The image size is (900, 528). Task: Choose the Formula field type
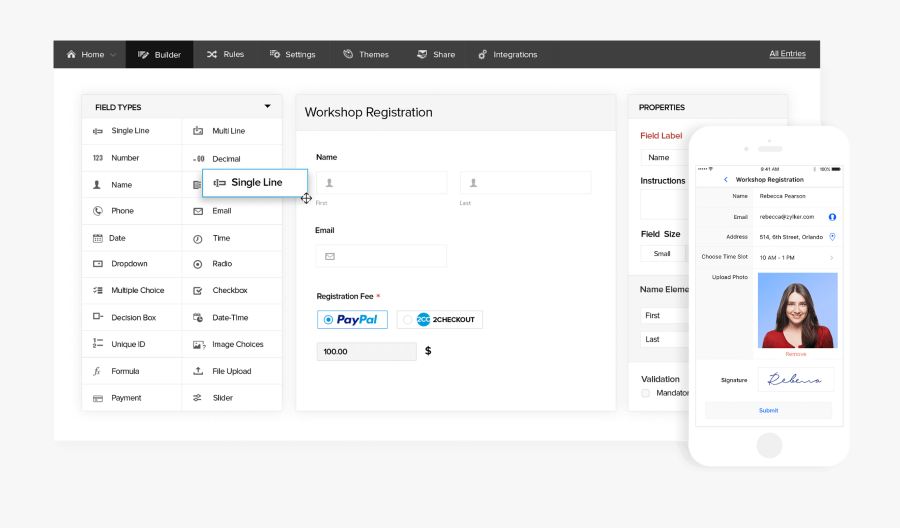(124, 371)
